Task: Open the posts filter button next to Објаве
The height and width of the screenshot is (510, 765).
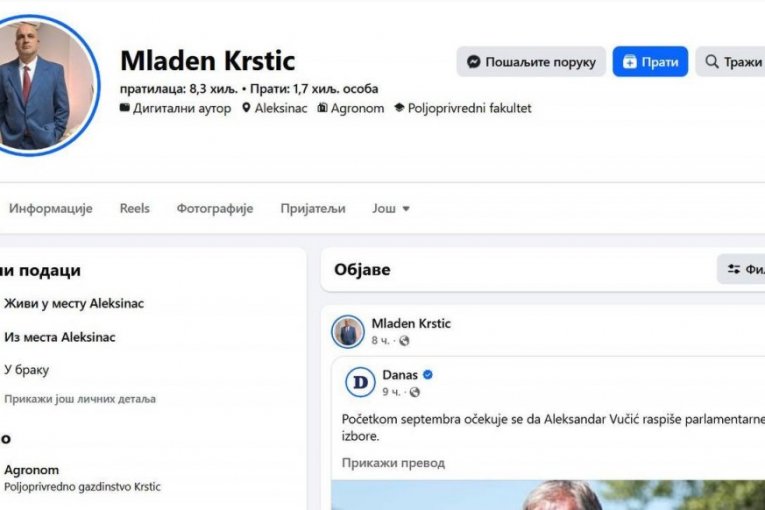Action: pos(741,269)
